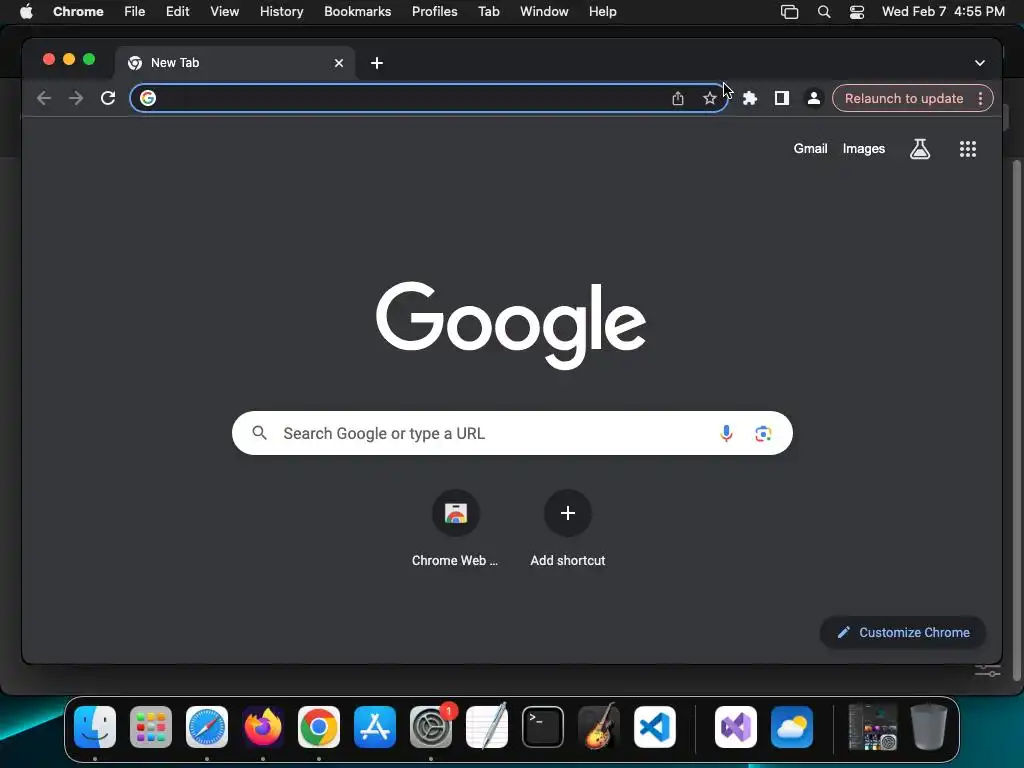Open the History menu
This screenshot has height=768, width=1024.
point(281,11)
